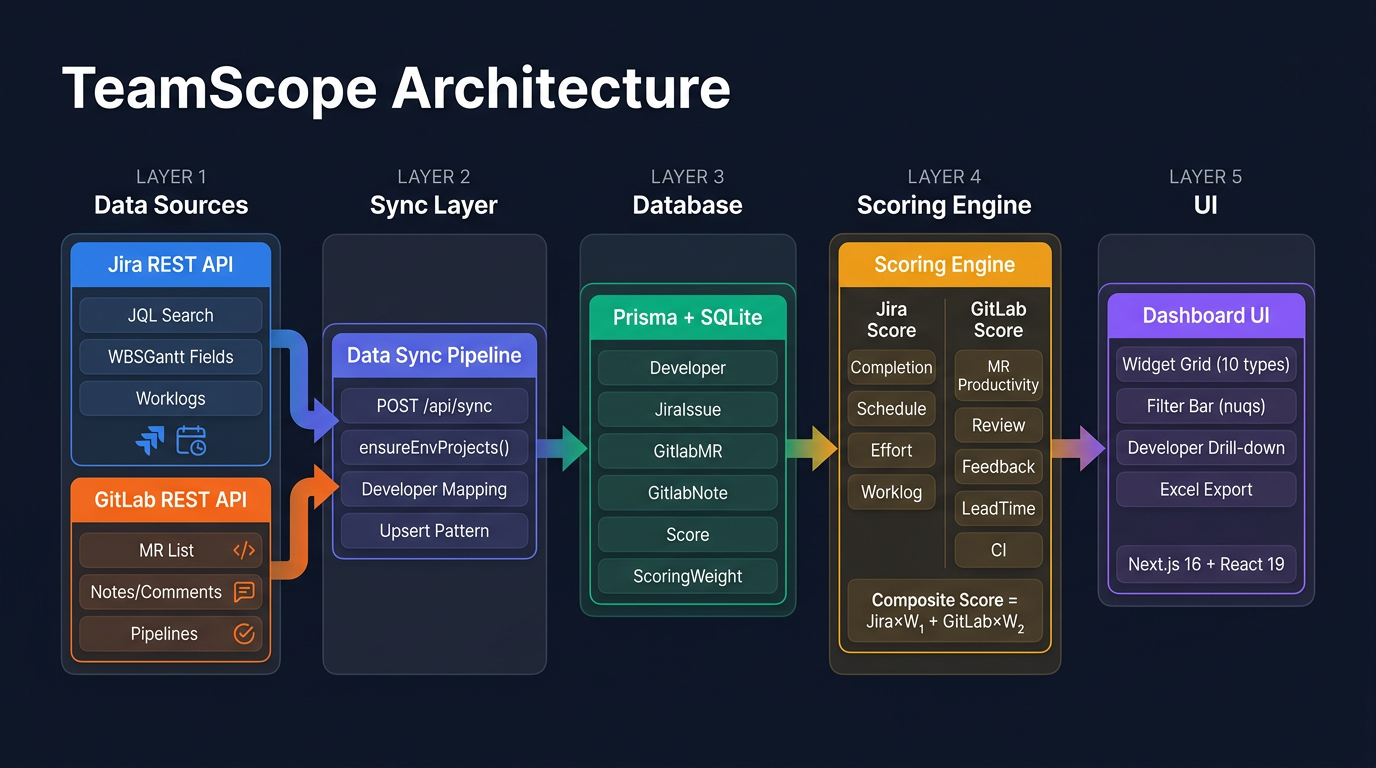
Task: Click the Jira REST API header bar
Action: (170, 264)
